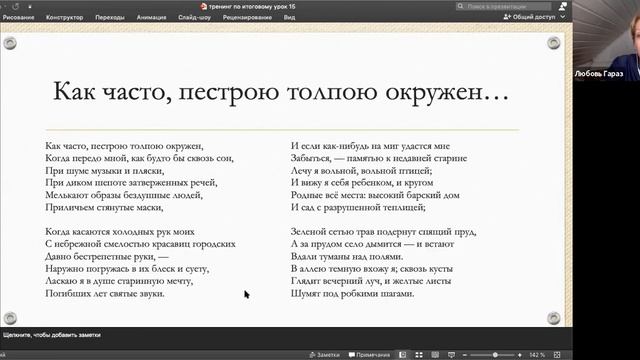Go to the Рецензирование tab
Image resolution: width=640 pixels, height=360 pixels.
click(x=247, y=18)
